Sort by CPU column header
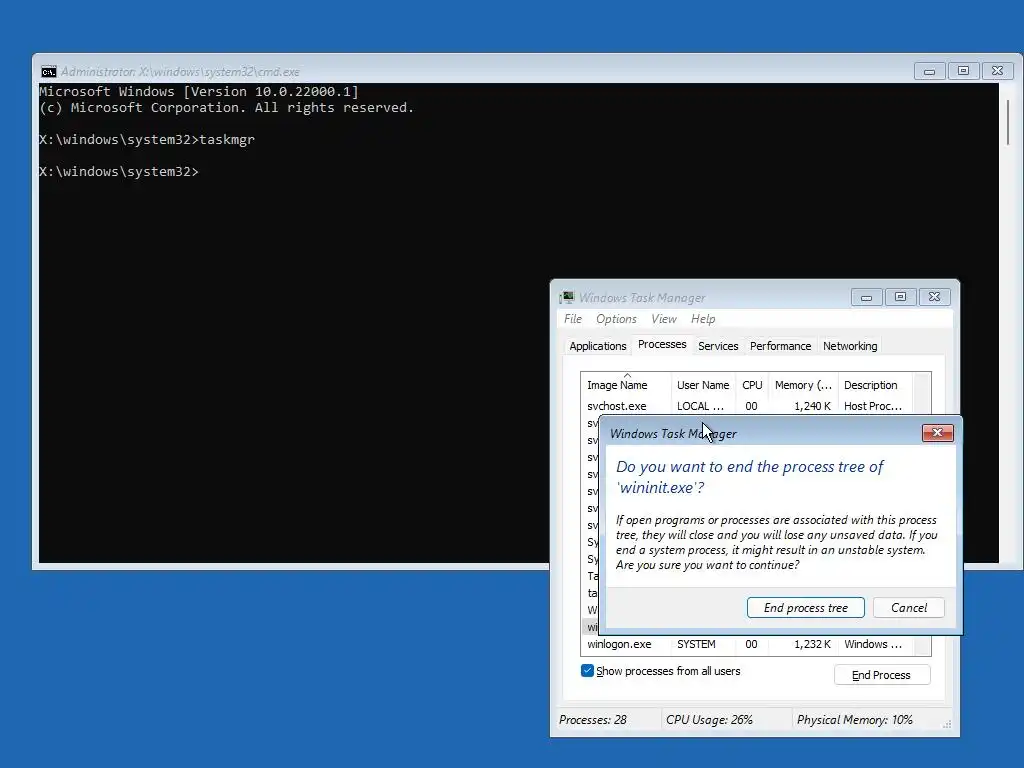 click(752, 385)
